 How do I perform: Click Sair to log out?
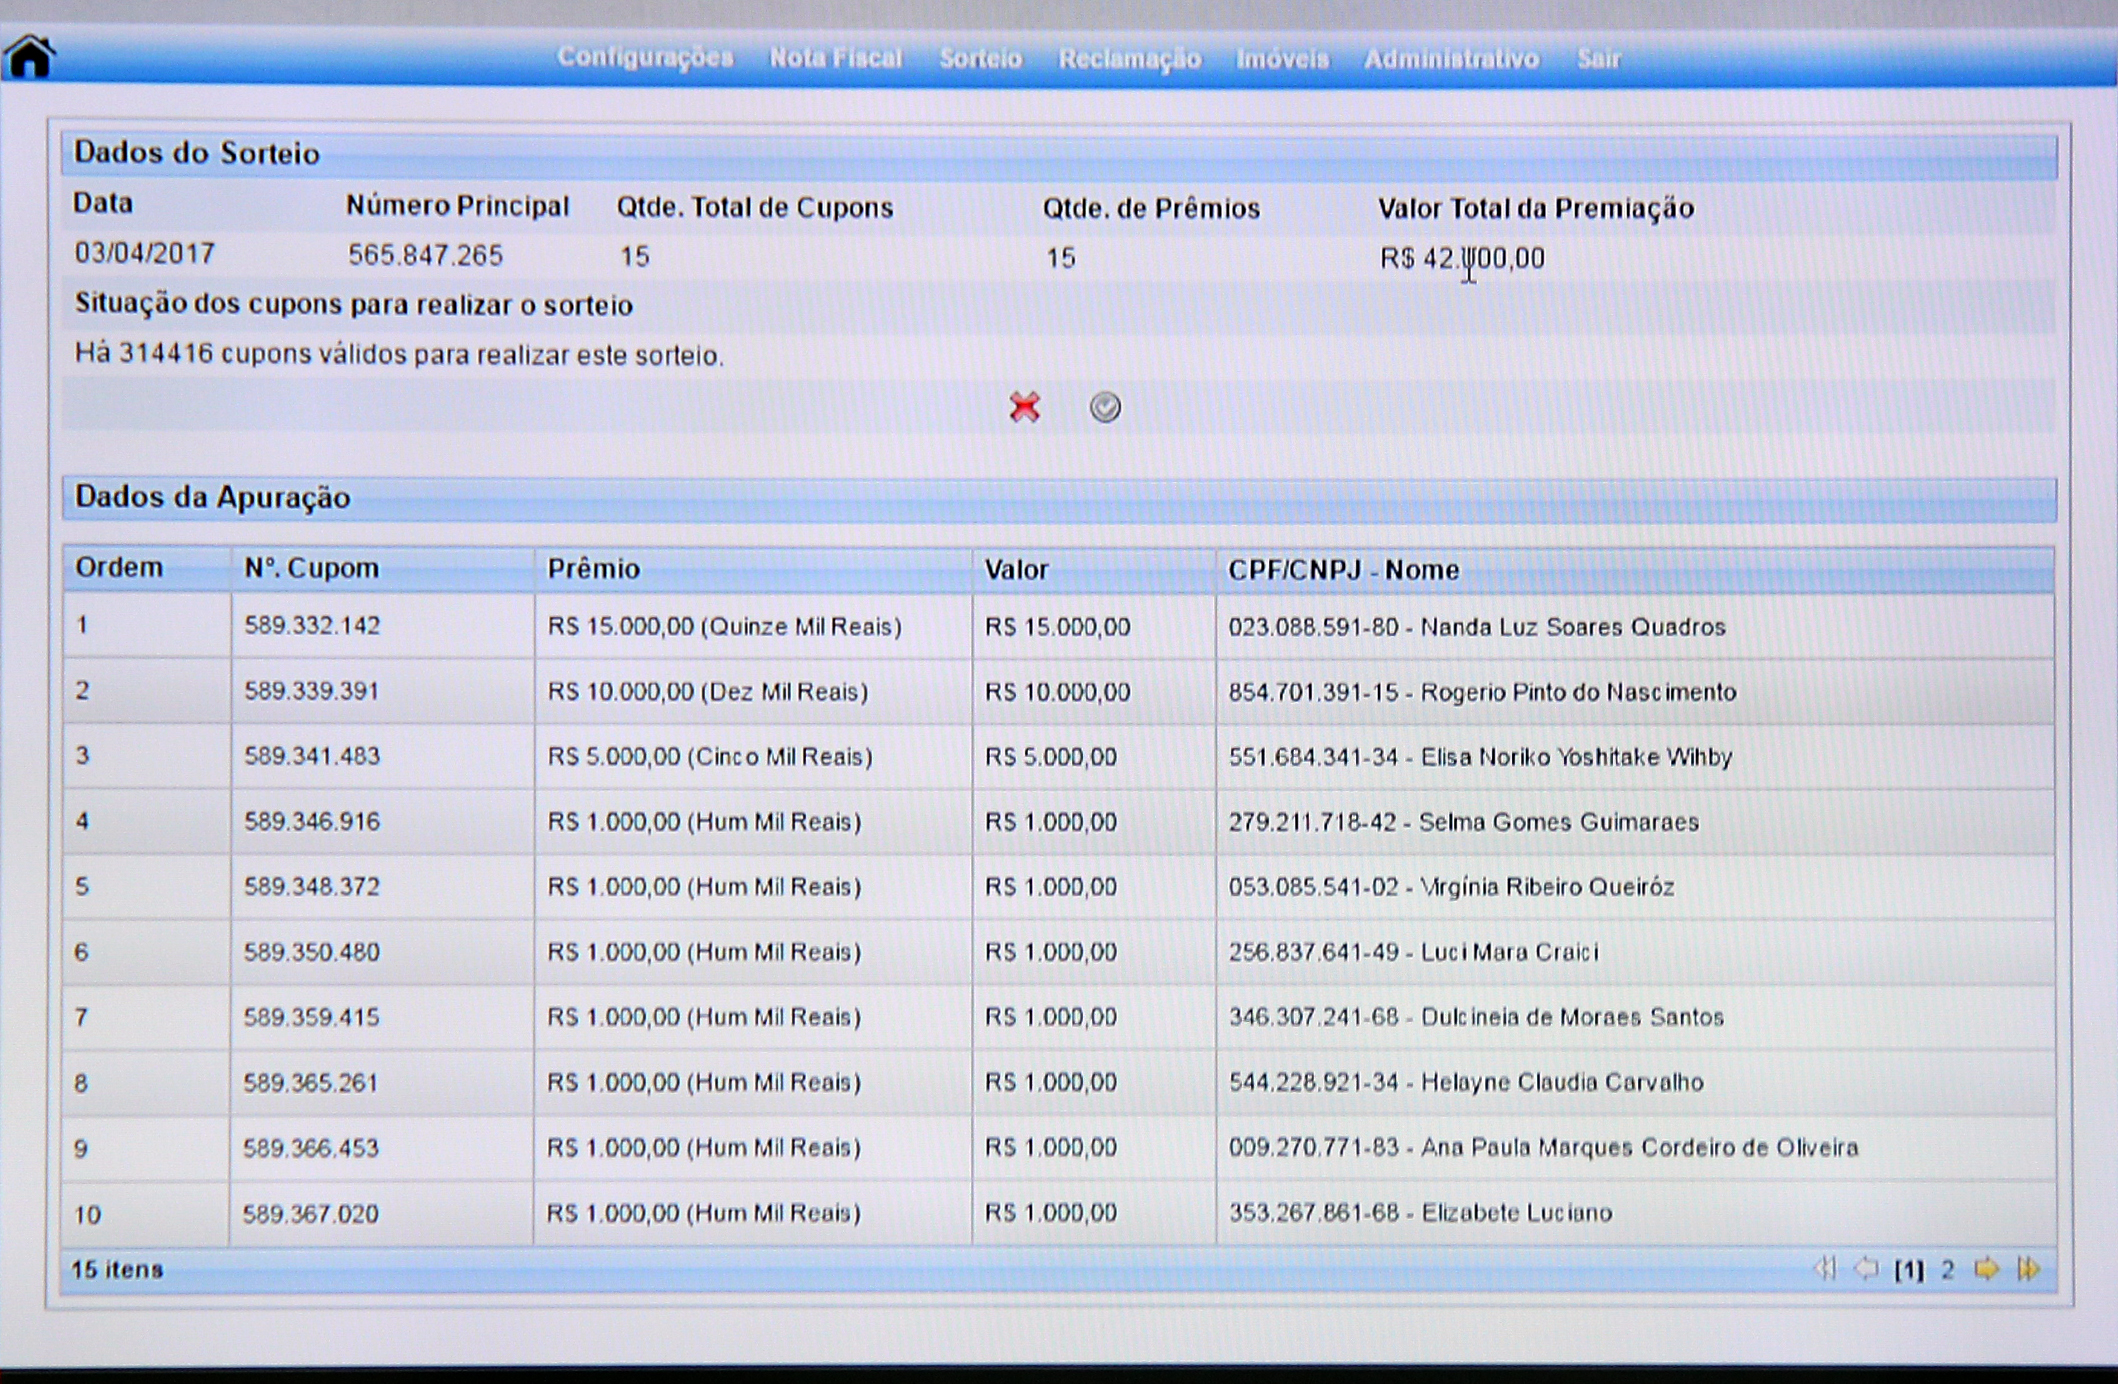pyautogui.click(x=1598, y=59)
